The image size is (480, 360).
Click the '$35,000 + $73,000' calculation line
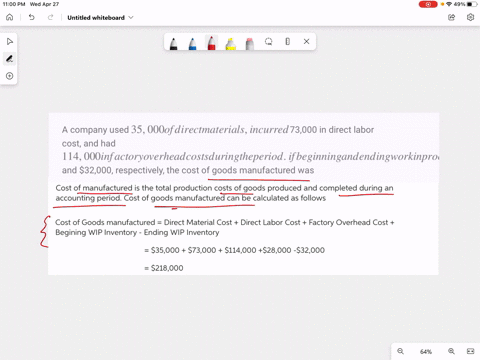[234, 250]
